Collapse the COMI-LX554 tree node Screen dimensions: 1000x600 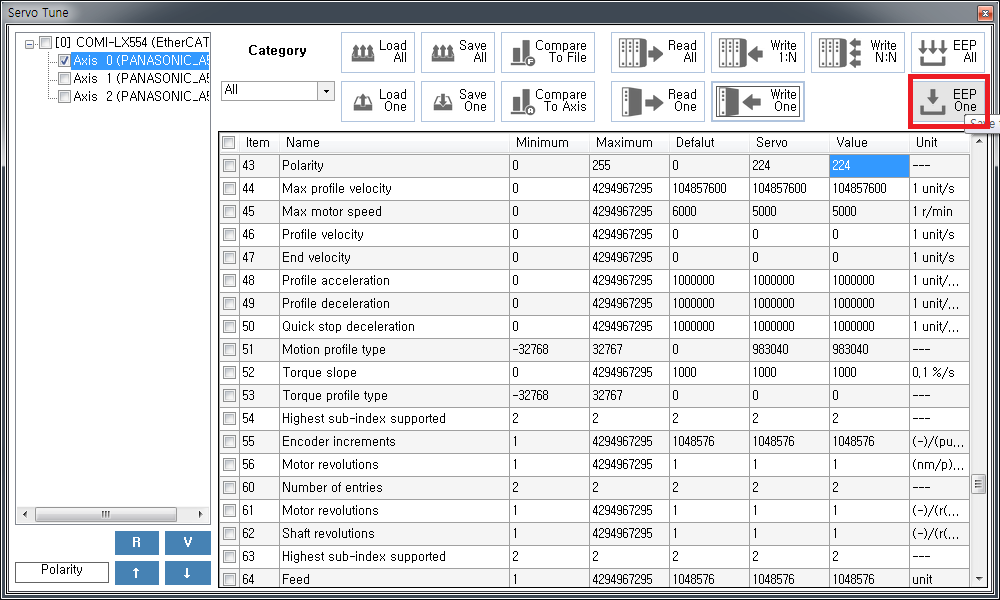30,43
